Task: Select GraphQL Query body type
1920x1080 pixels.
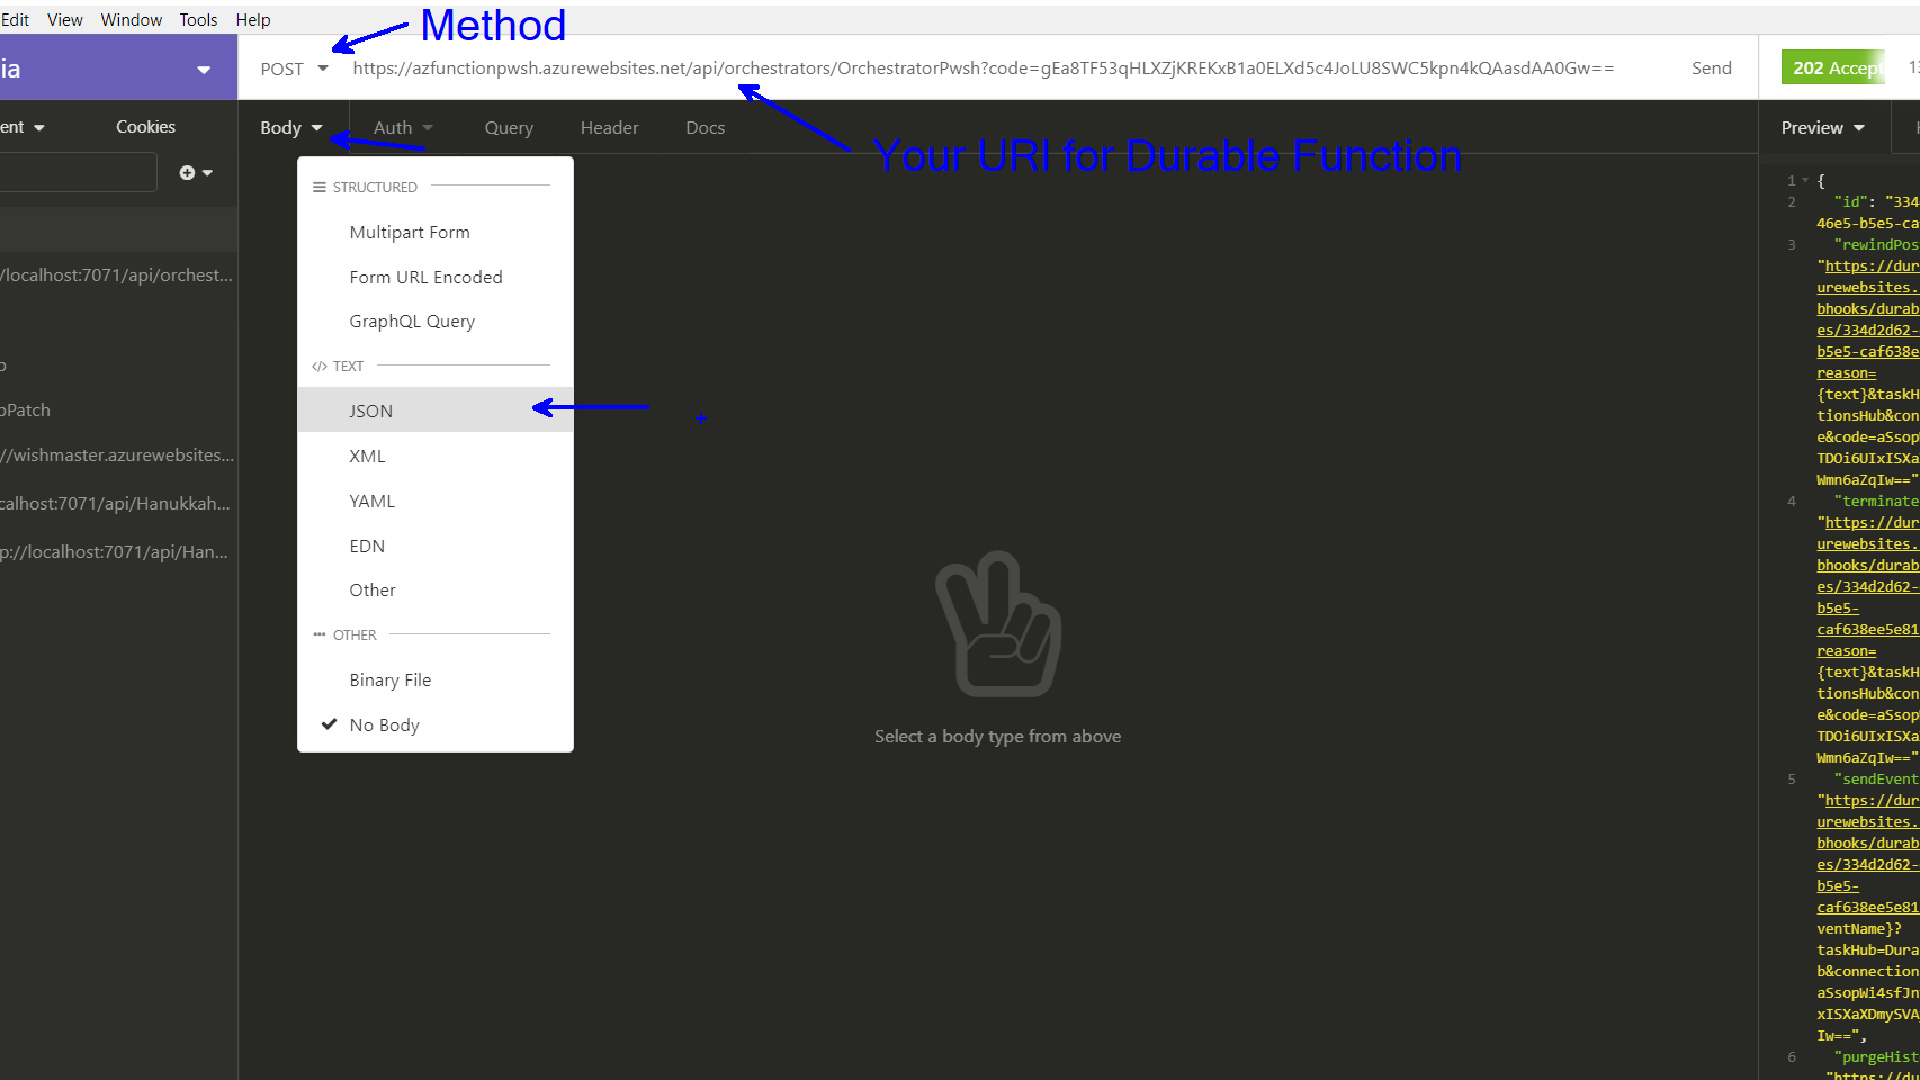Action: pos(412,321)
